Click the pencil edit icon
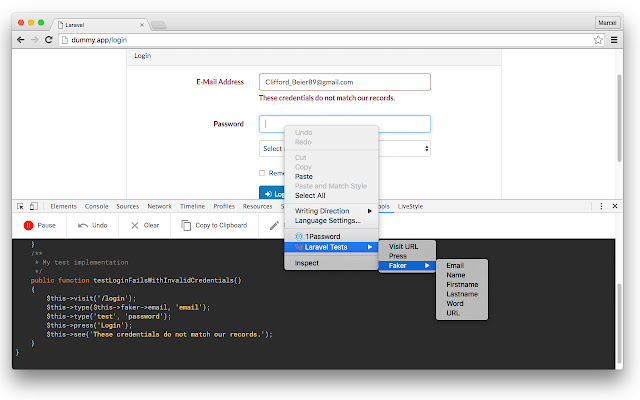The height and width of the screenshot is (400, 640). tap(274, 225)
